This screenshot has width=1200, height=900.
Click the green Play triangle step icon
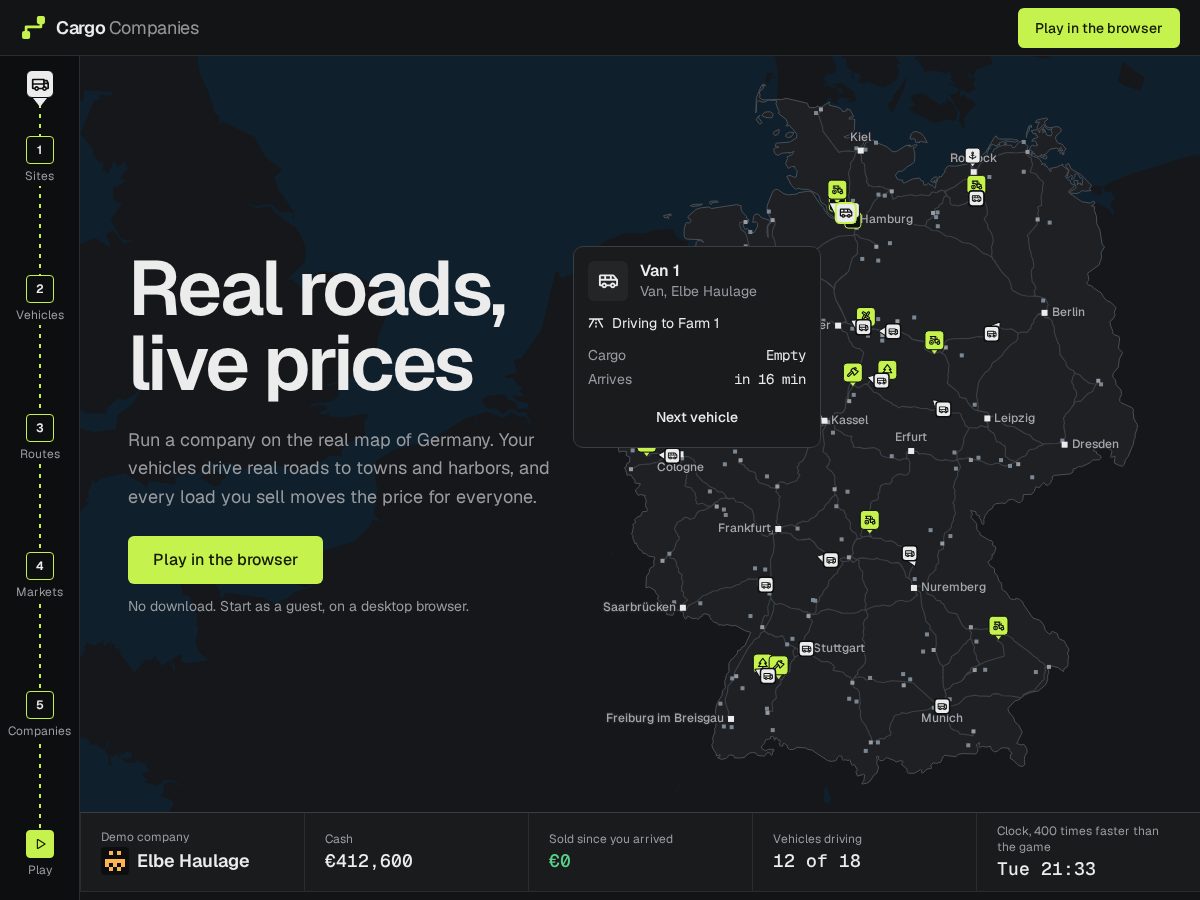40,844
